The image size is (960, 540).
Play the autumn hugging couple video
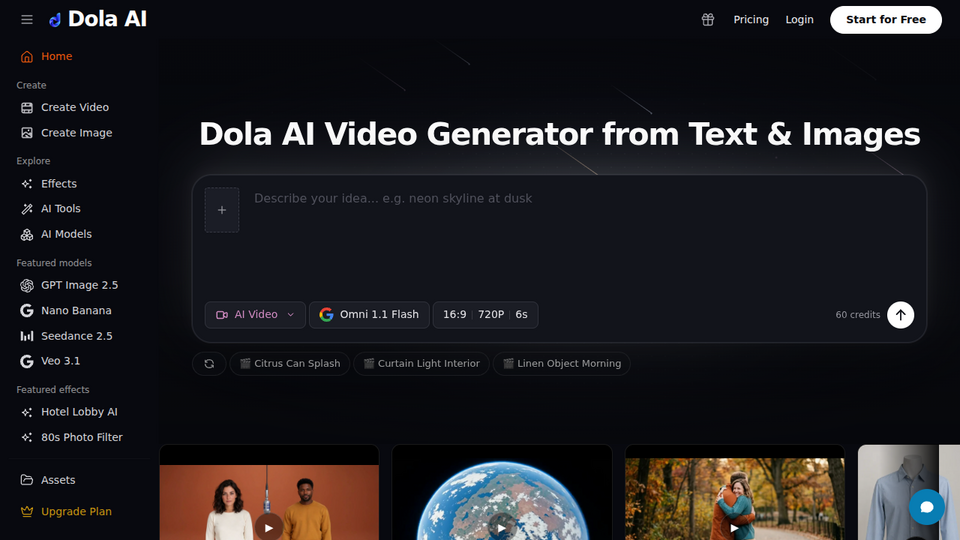coord(734,527)
